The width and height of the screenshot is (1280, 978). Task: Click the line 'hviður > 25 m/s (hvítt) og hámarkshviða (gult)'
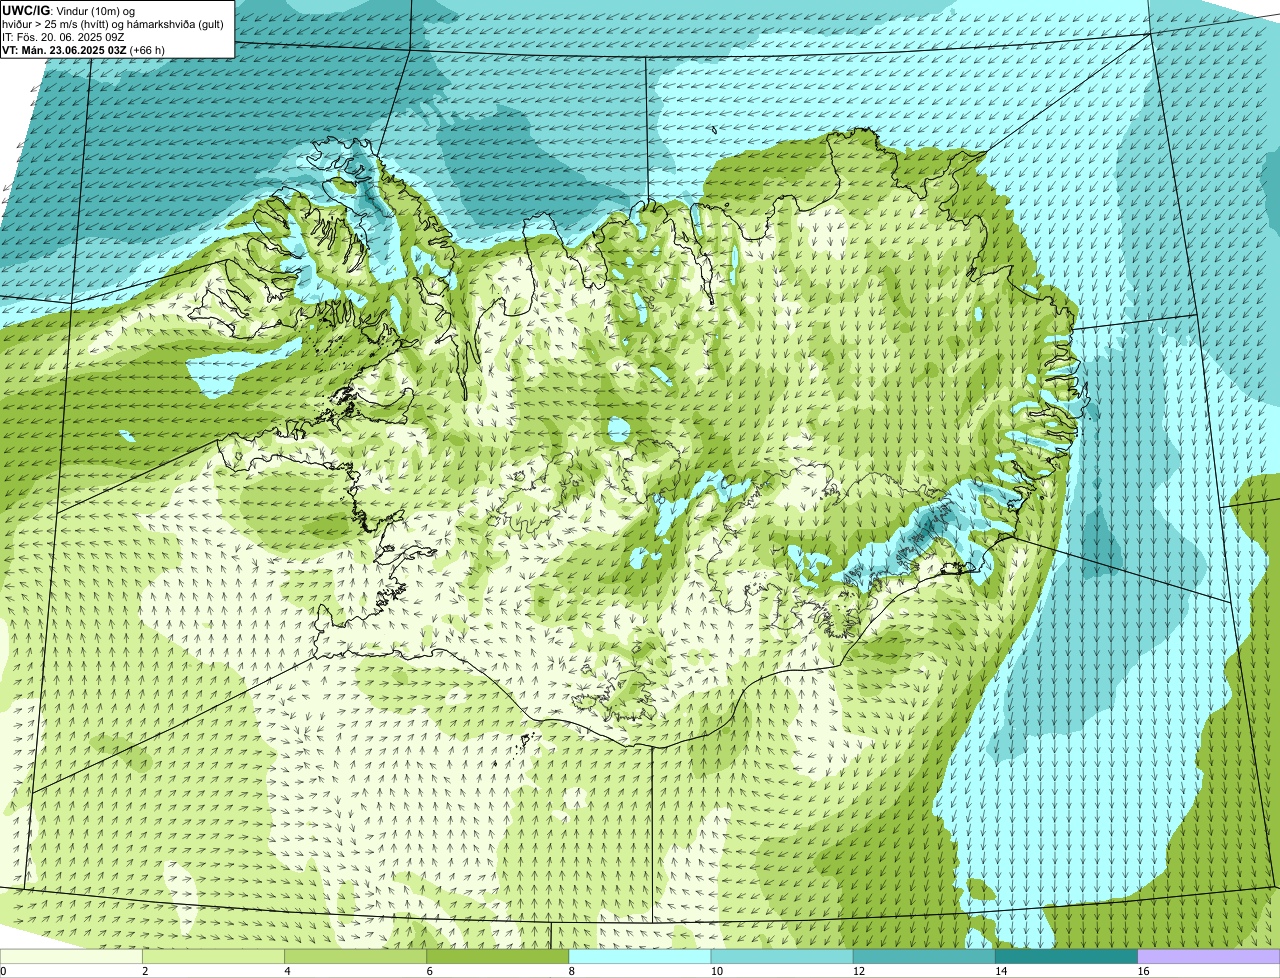(113, 24)
